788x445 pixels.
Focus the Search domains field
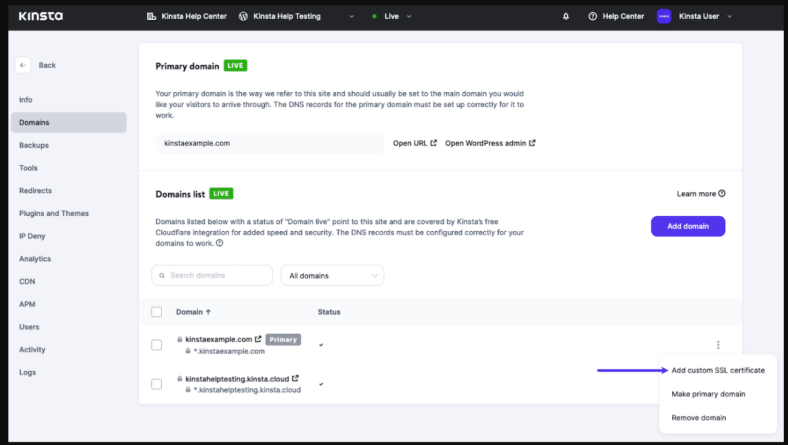(212, 276)
